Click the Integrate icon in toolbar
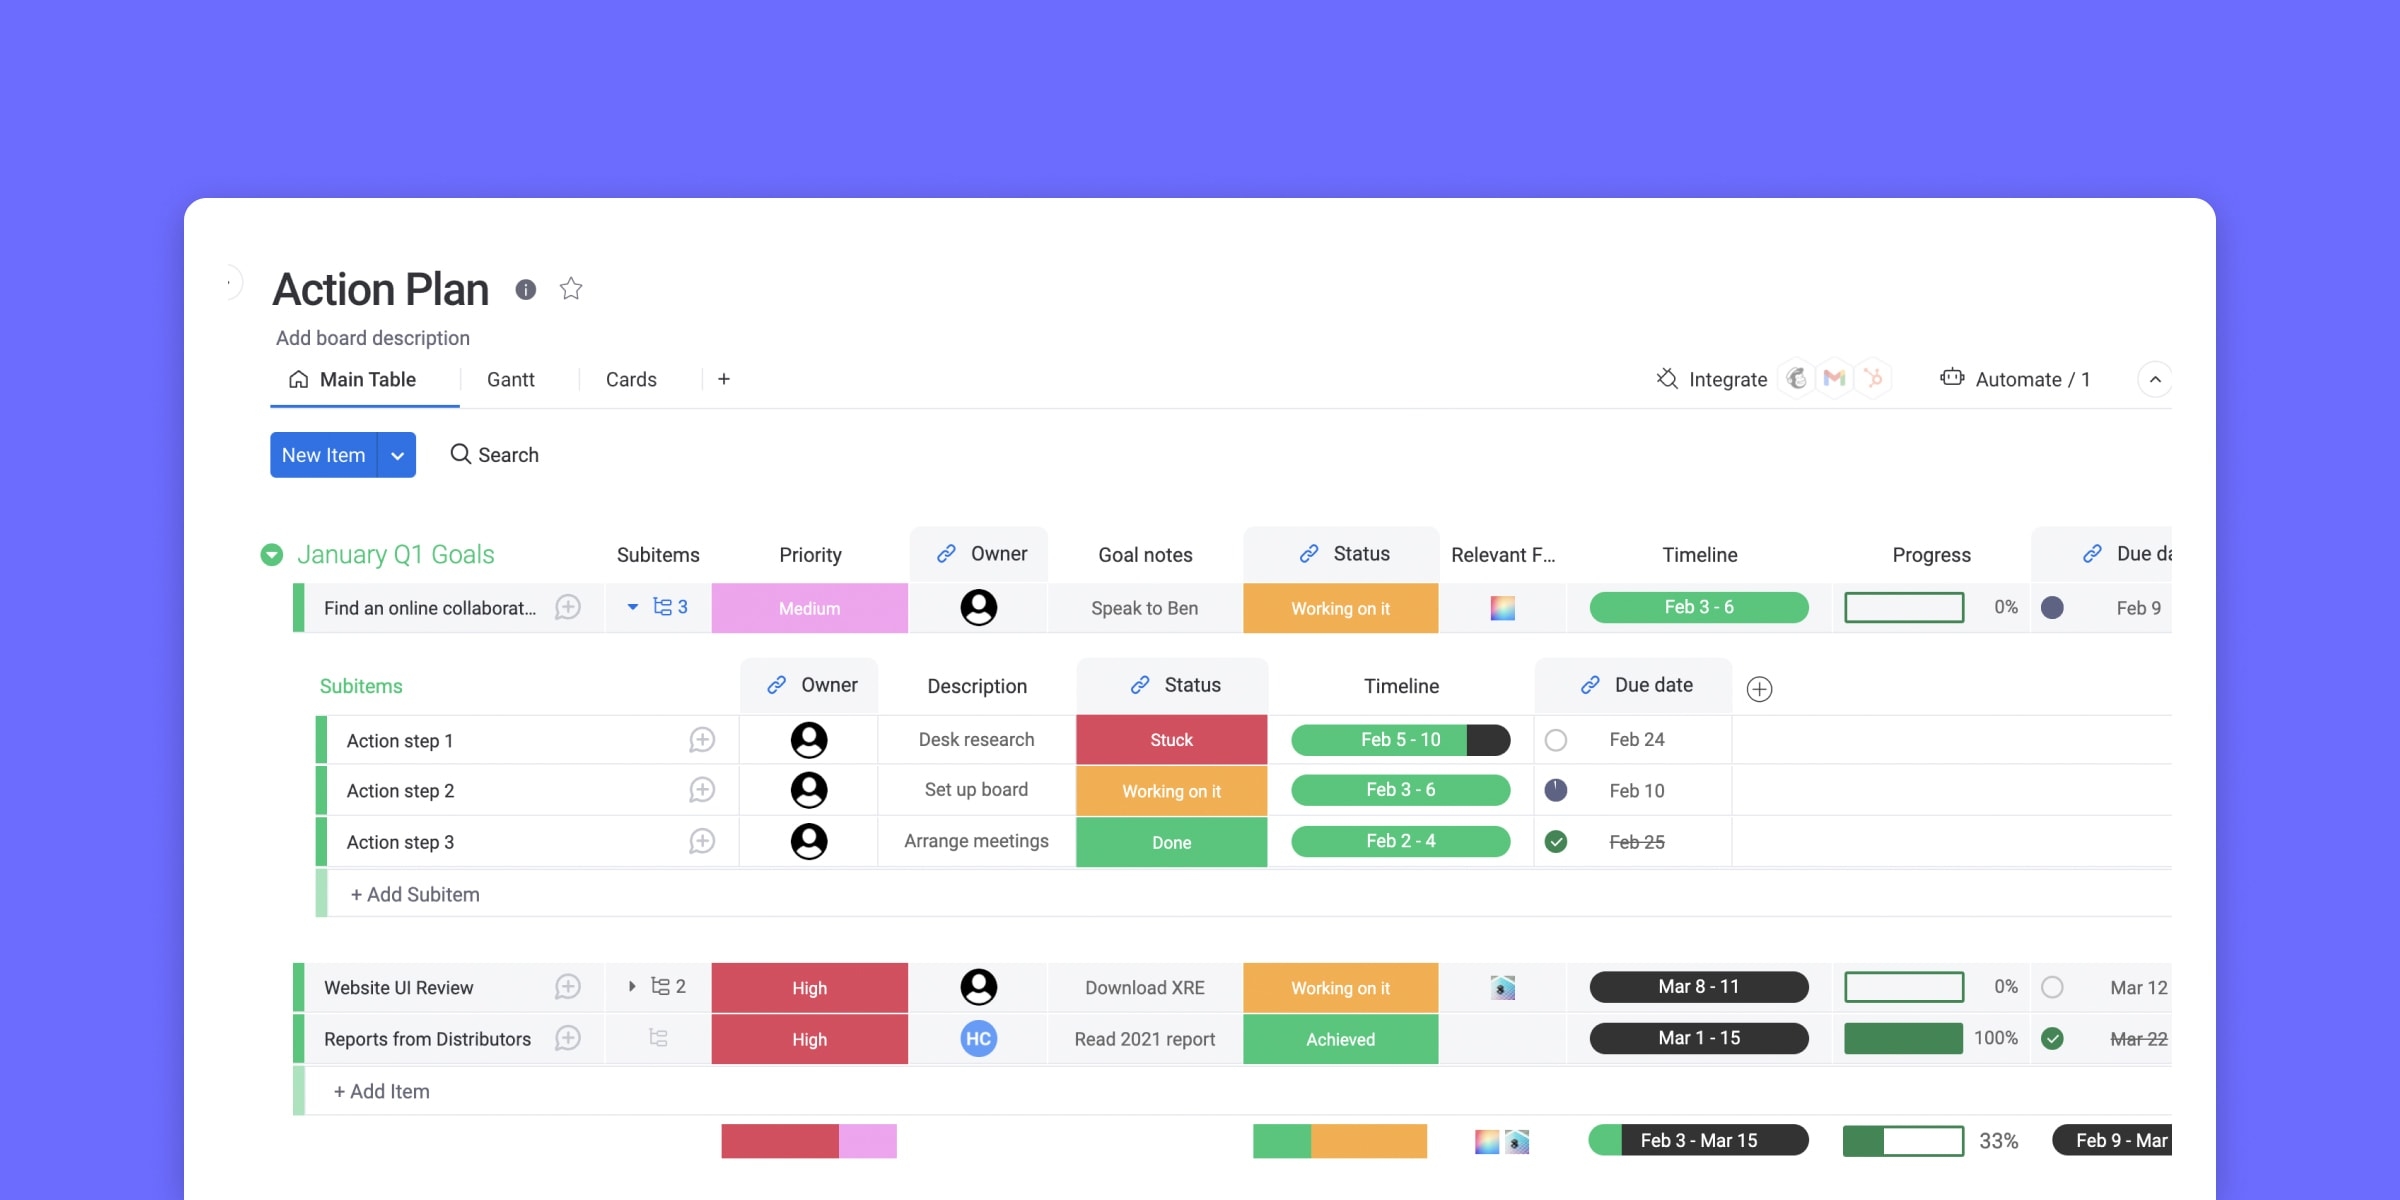 pyautogui.click(x=1667, y=378)
